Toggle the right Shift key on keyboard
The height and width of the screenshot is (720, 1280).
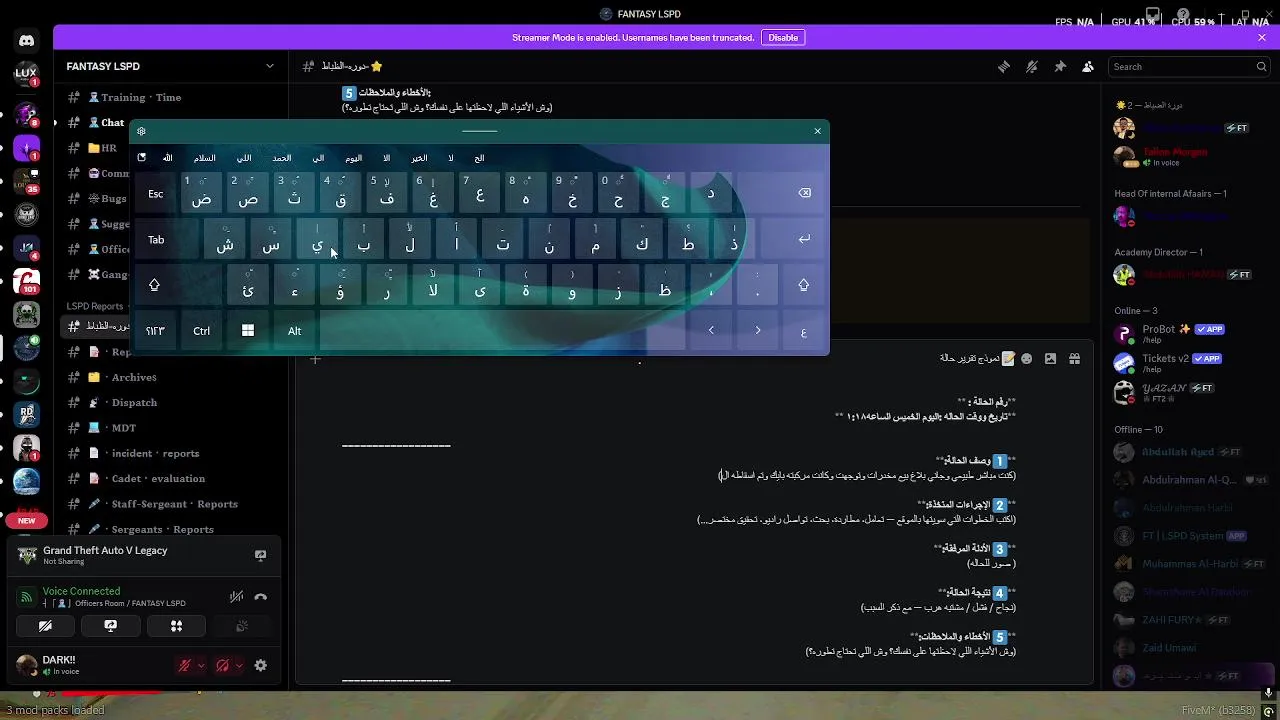[x=803, y=285]
